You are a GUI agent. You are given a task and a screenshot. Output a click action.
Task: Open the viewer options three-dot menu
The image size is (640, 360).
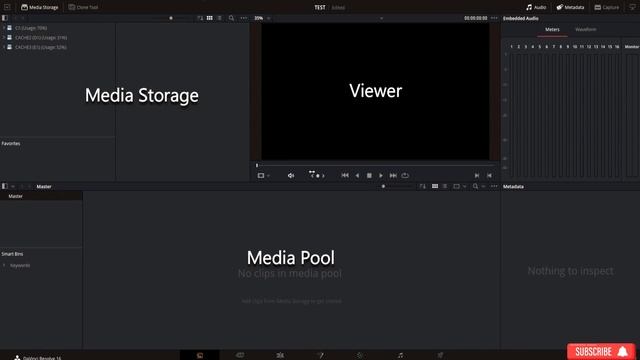point(494,18)
